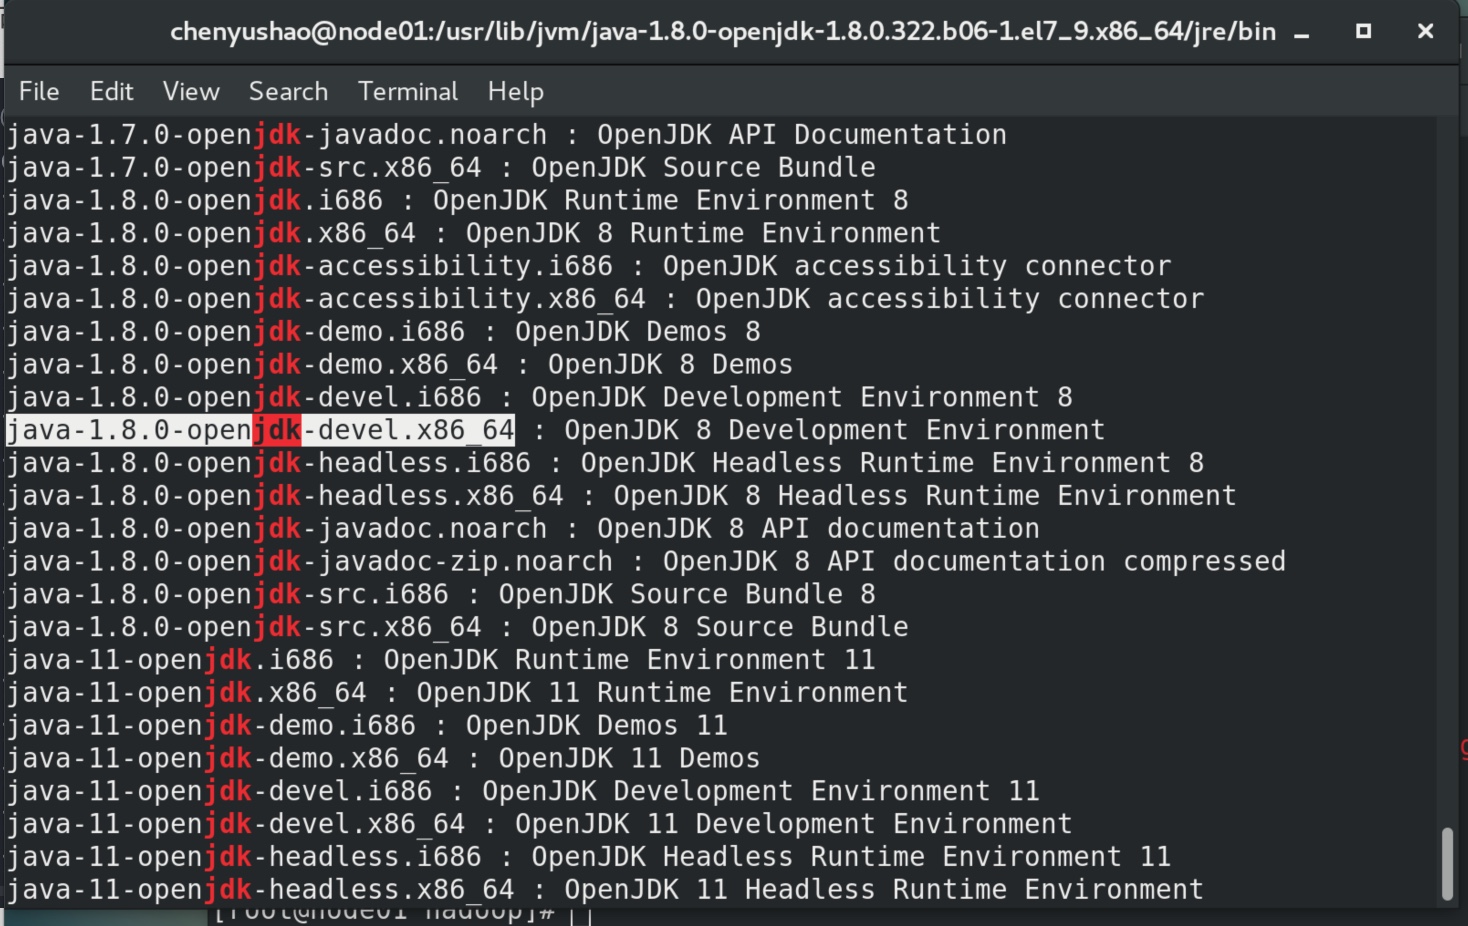Minimize the terminal window
Screen dimensions: 1468x926
(x=1301, y=32)
